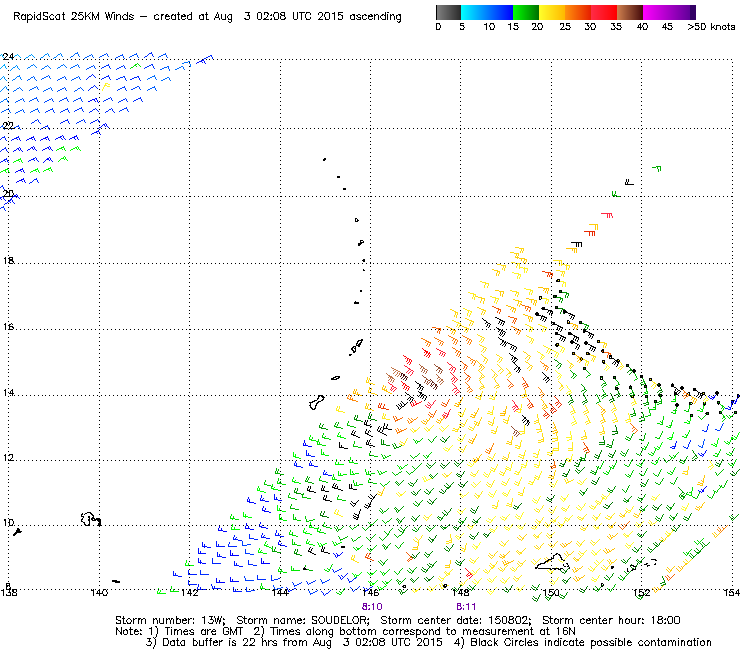This screenshot has width=740, height=650.
Task: Click the longitude label '152'
Action: [x=642, y=593]
